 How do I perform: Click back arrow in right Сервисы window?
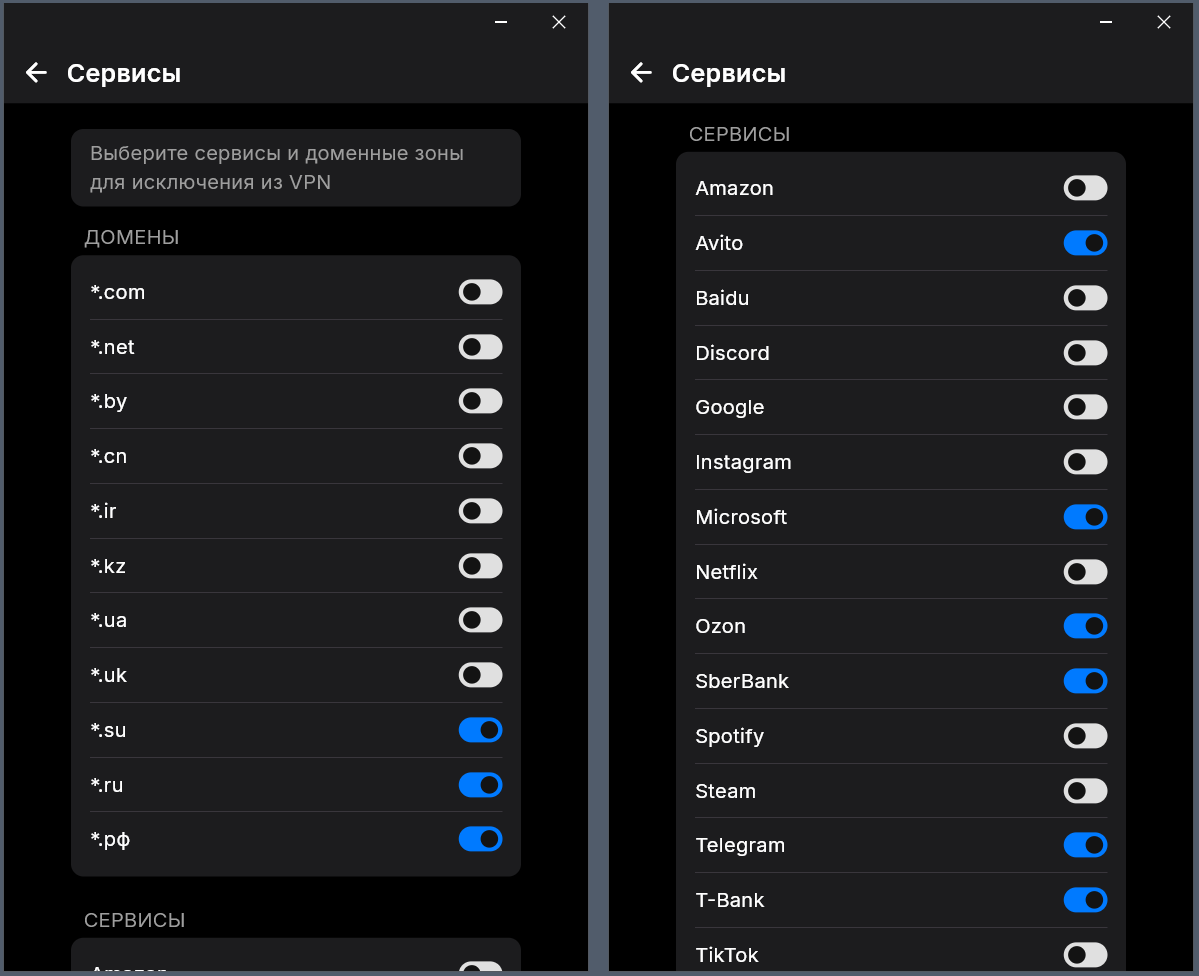coord(641,73)
